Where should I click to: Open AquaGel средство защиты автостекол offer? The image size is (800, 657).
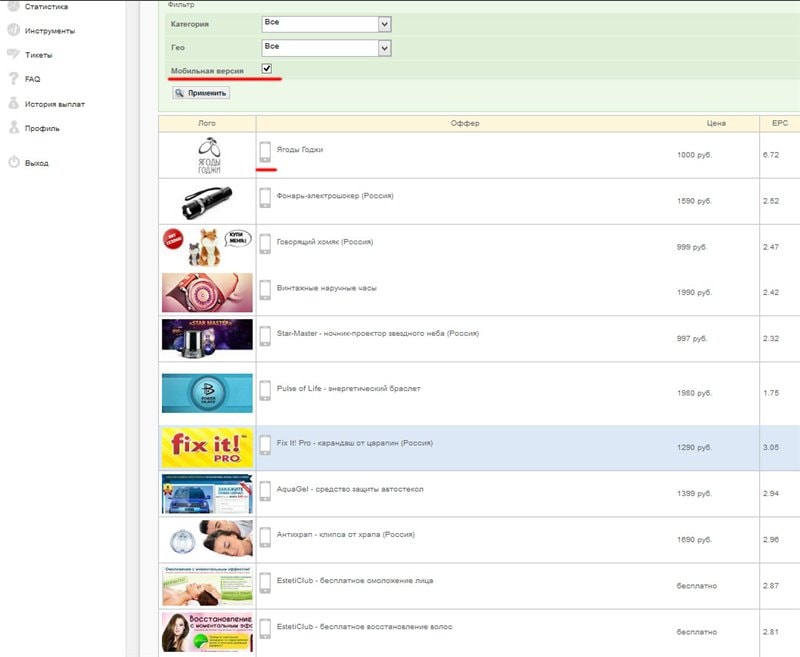click(350, 489)
